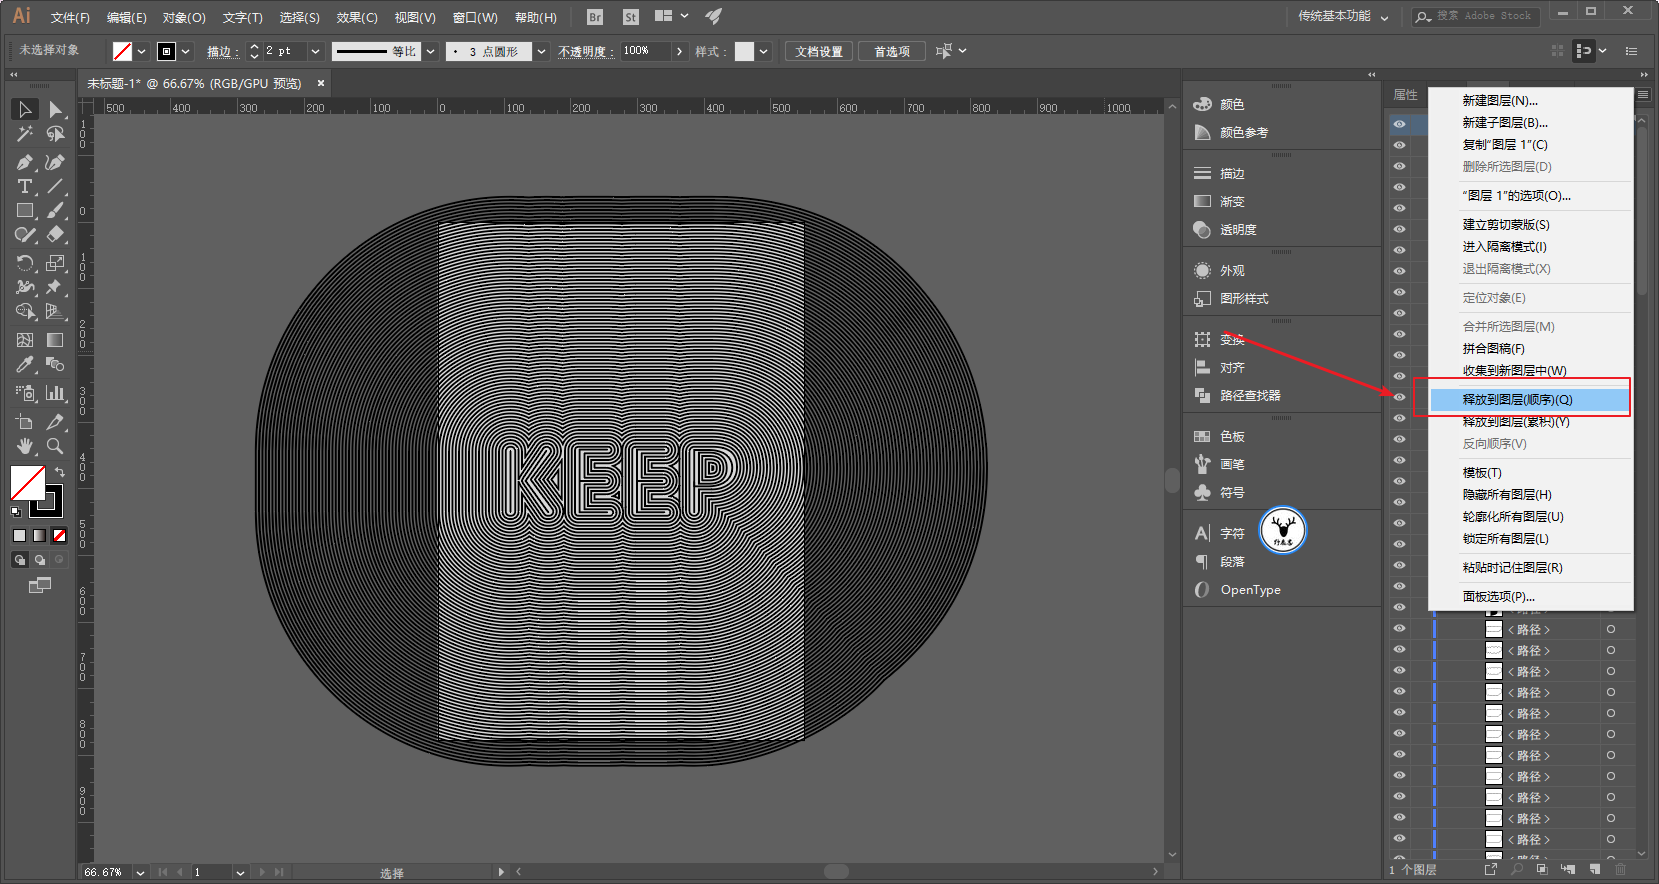This screenshot has width=1659, height=884.
Task: Open the 窗口(W) menu
Action: click(x=475, y=18)
